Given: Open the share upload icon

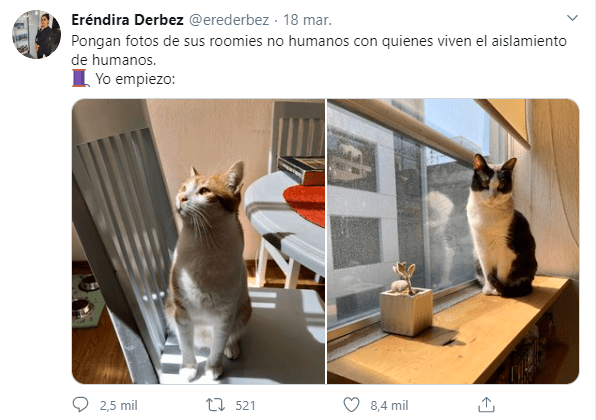Looking at the screenshot, I should (x=486, y=405).
